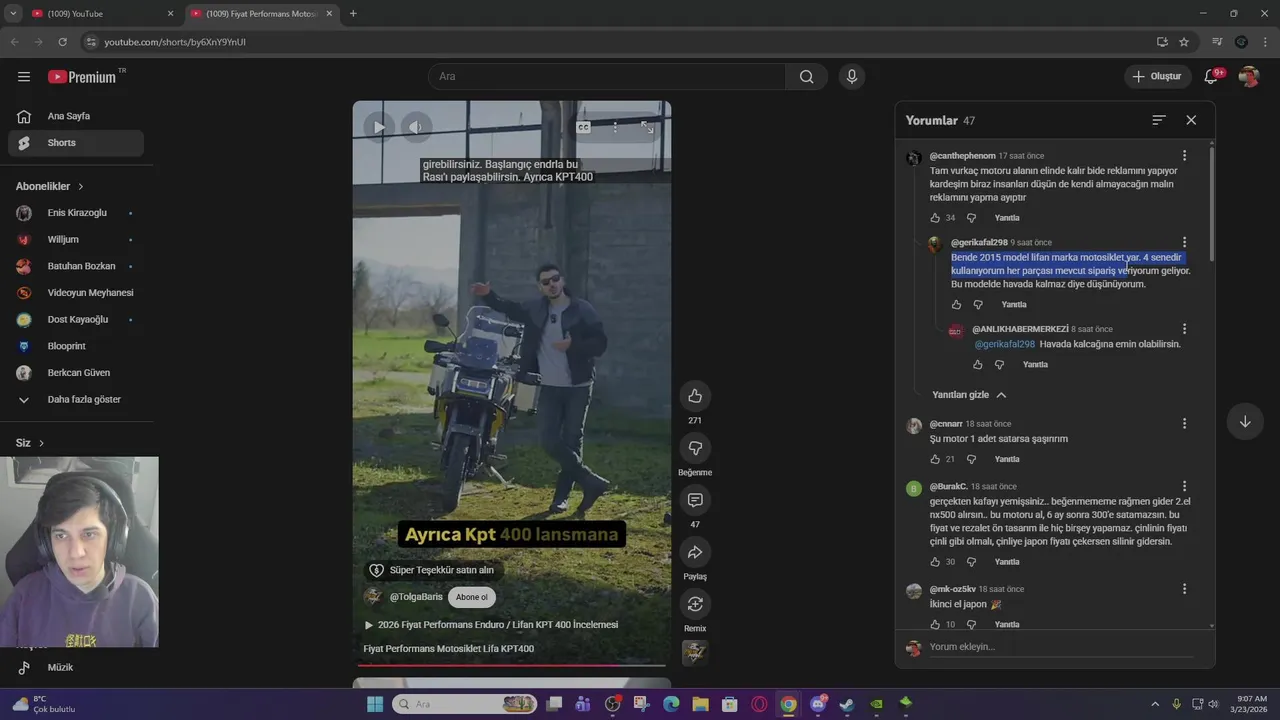The height and width of the screenshot is (720, 1280).
Task: Dislike @canthephenom's comment
Action: [x=971, y=218]
